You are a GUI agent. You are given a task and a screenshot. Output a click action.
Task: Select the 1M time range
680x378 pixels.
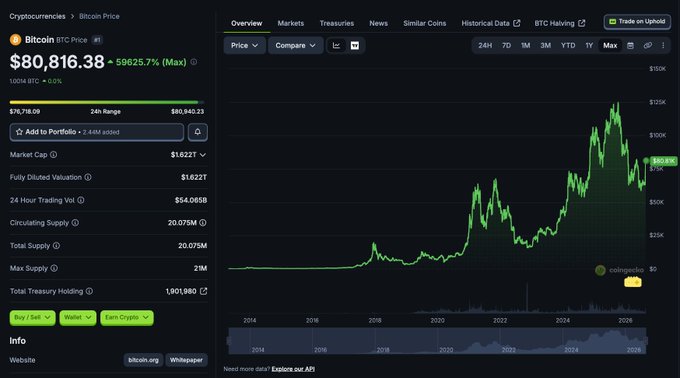coord(525,46)
